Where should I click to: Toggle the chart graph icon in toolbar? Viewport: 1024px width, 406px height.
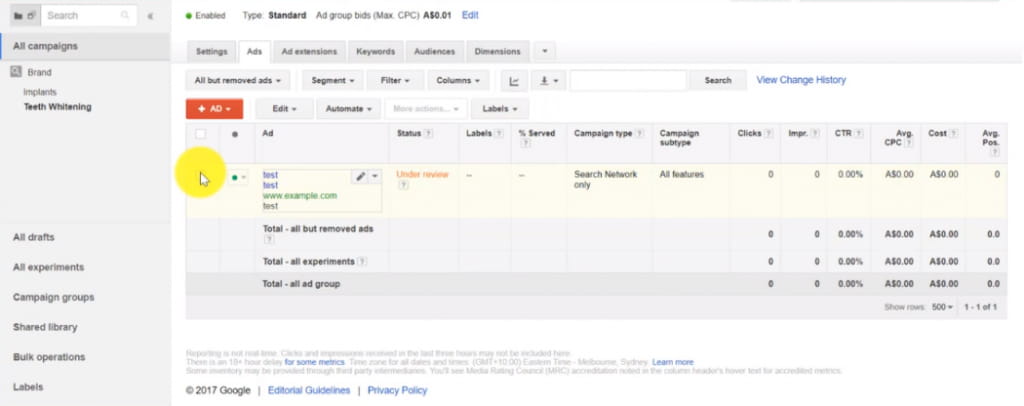[514, 80]
